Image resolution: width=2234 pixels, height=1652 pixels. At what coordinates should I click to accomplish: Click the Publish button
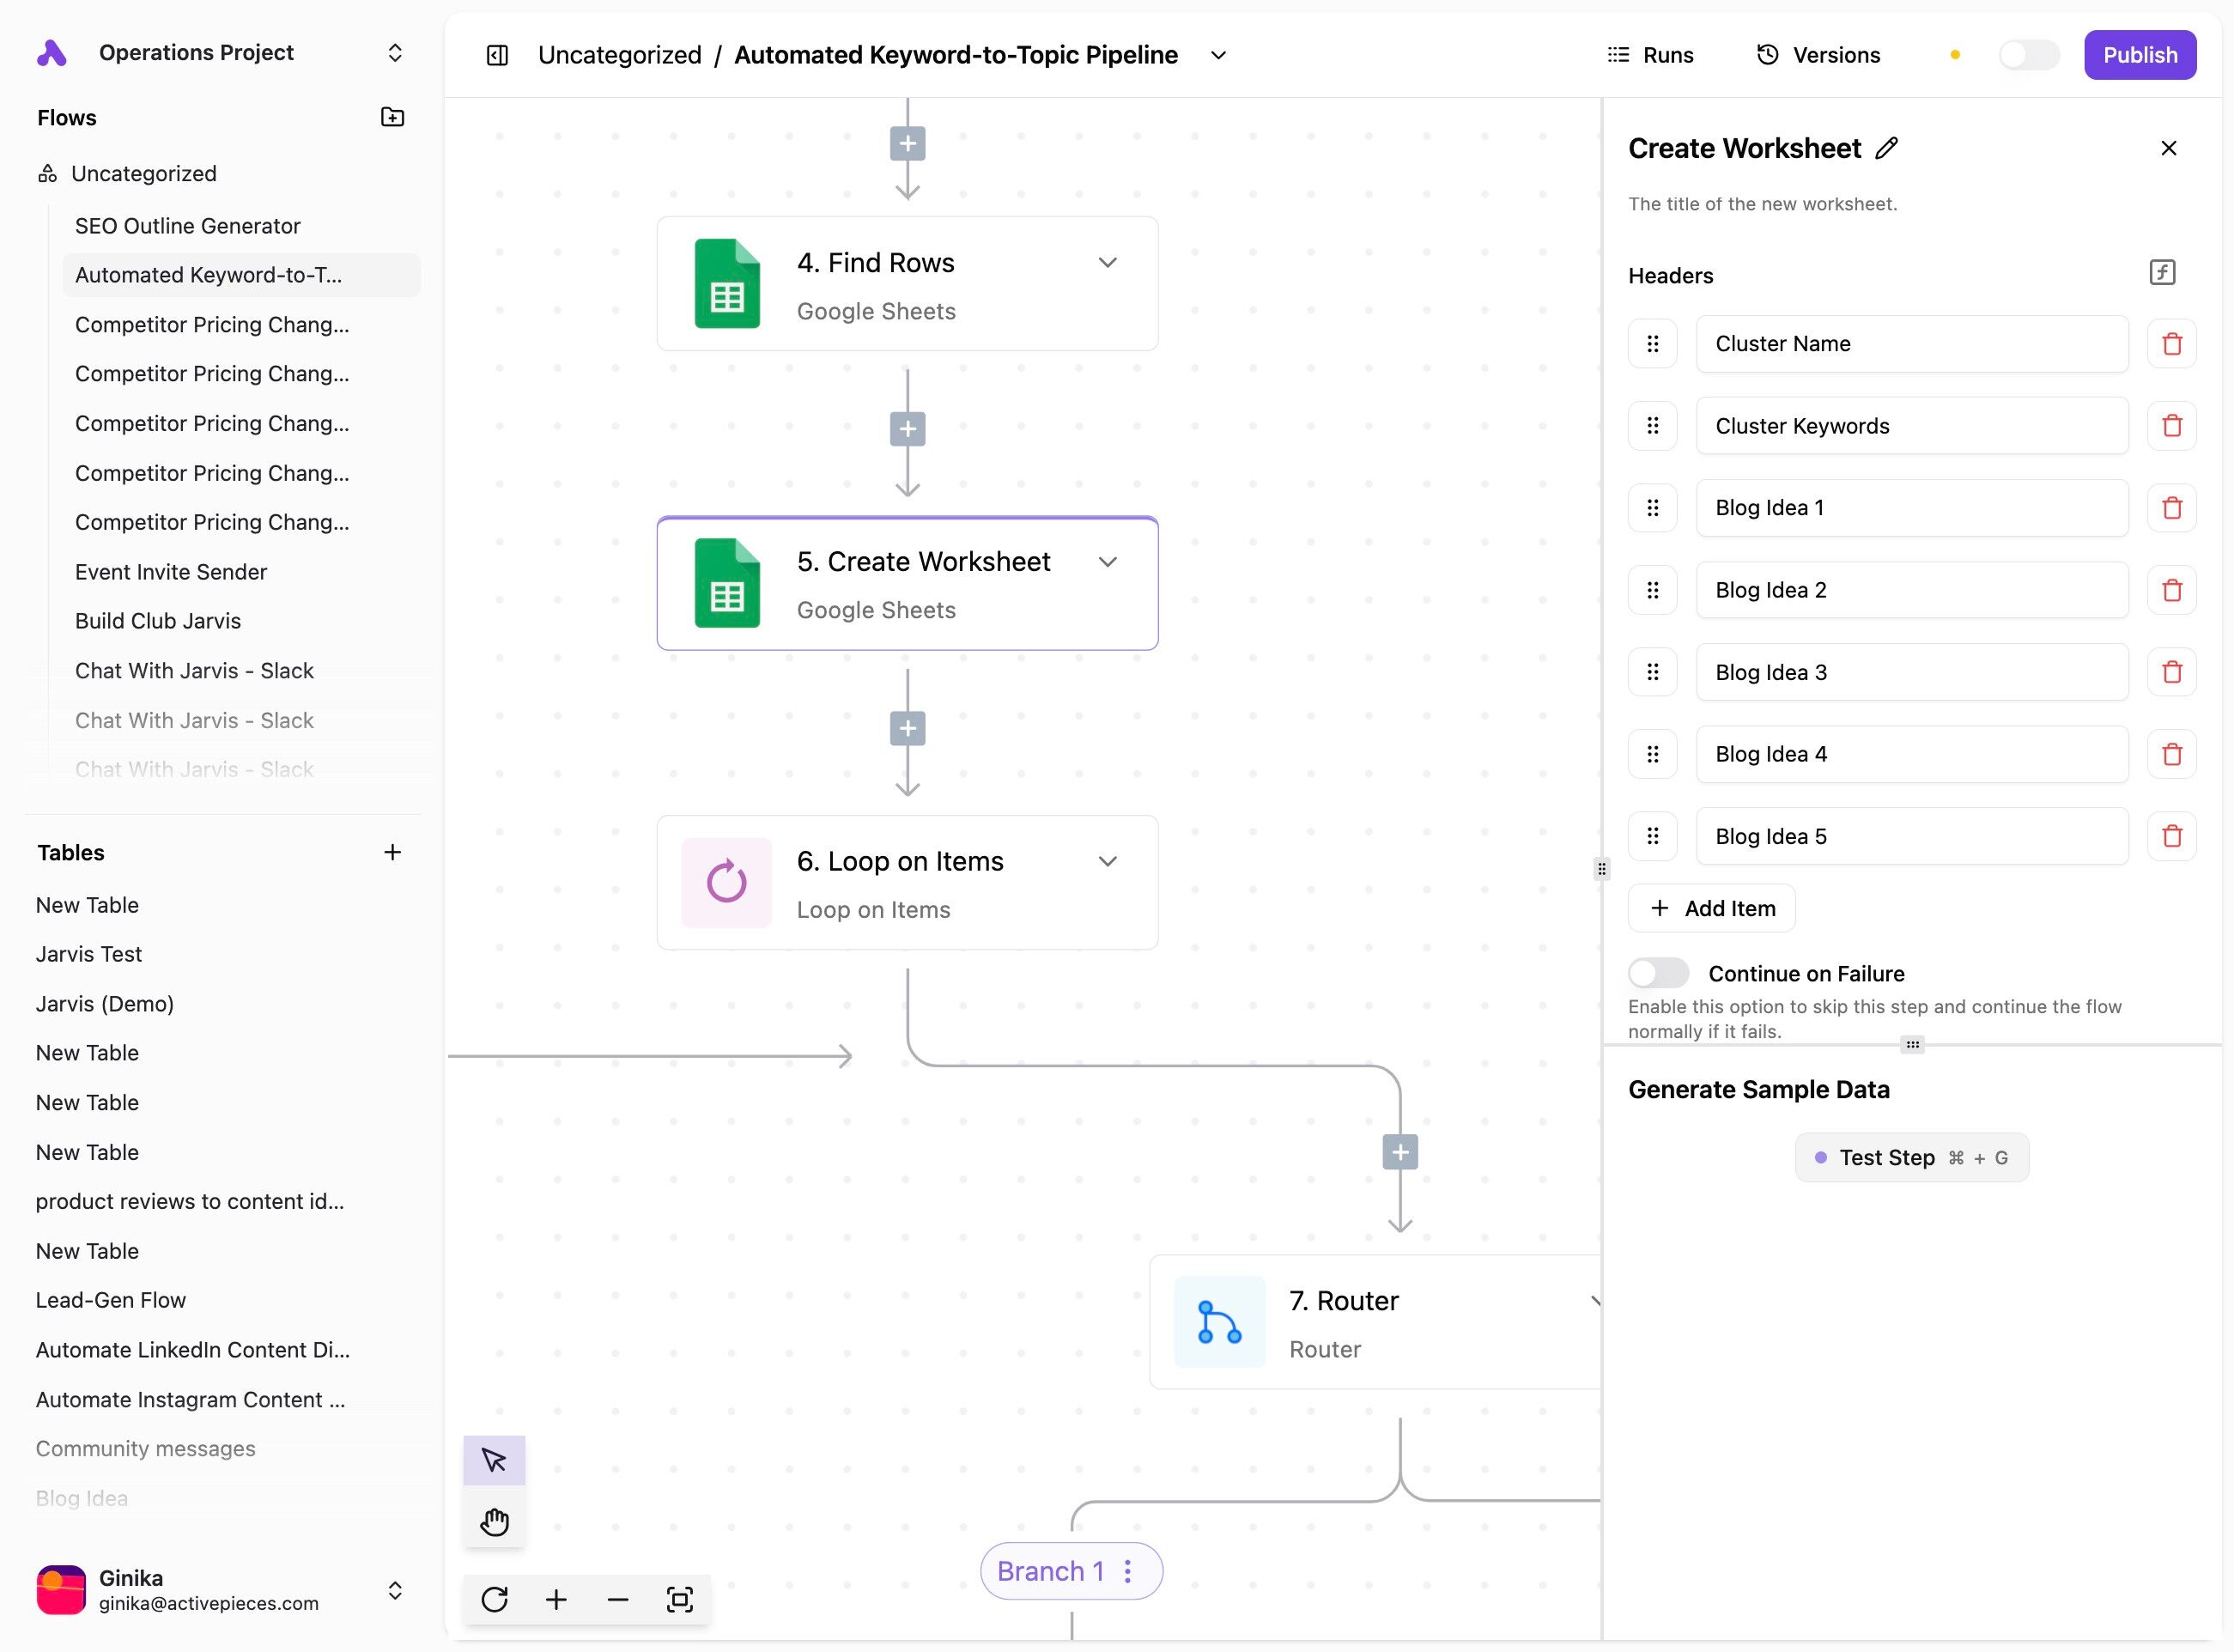coord(2139,55)
